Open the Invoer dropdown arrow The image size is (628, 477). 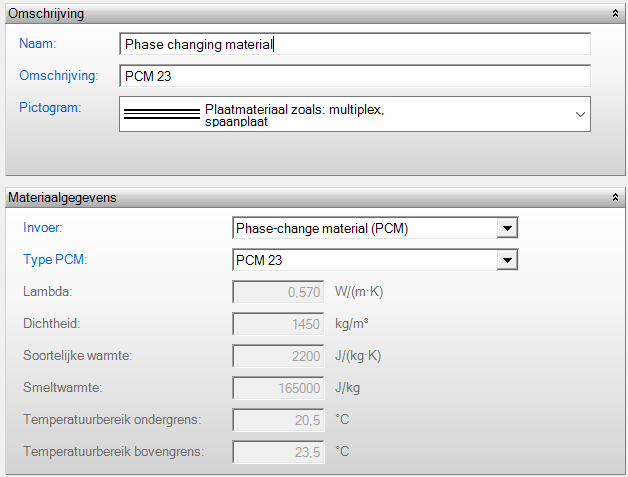tap(508, 229)
